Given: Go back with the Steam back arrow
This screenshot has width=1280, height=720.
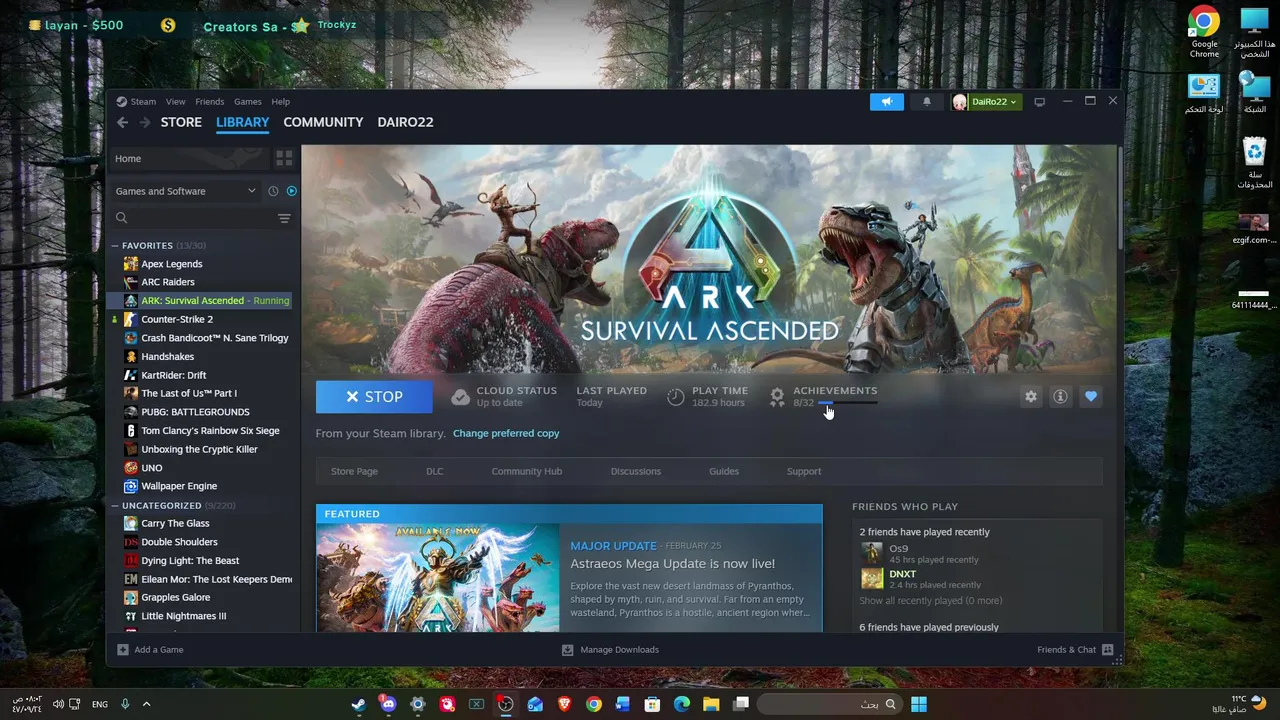Looking at the screenshot, I should pos(122,122).
